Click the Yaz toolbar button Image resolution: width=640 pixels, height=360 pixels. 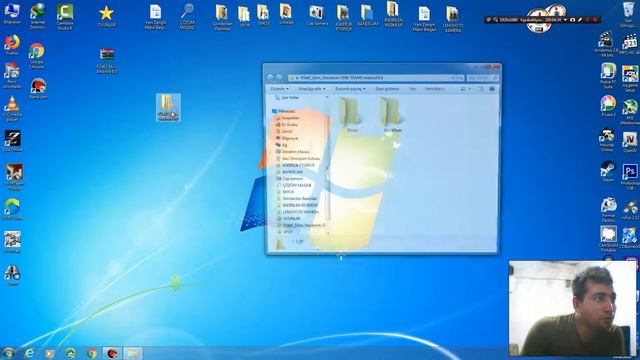(x=413, y=89)
